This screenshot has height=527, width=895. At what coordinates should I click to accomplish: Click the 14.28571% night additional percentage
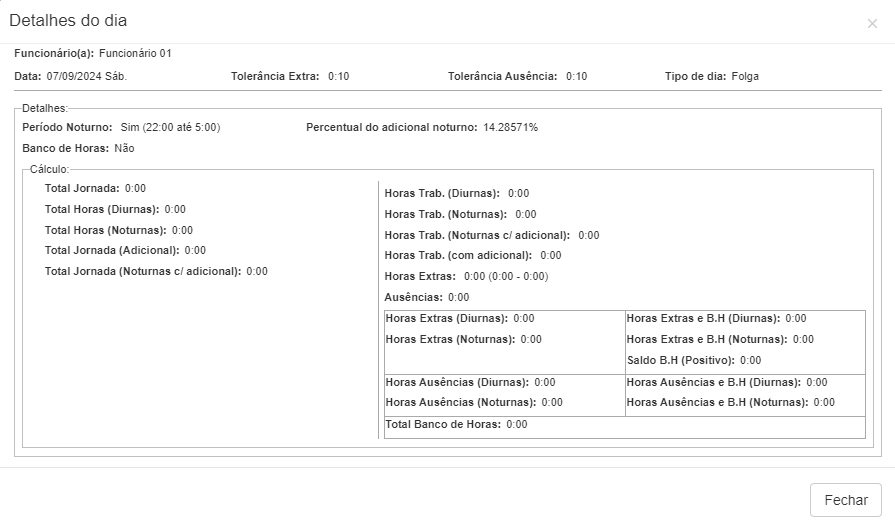[x=510, y=128]
